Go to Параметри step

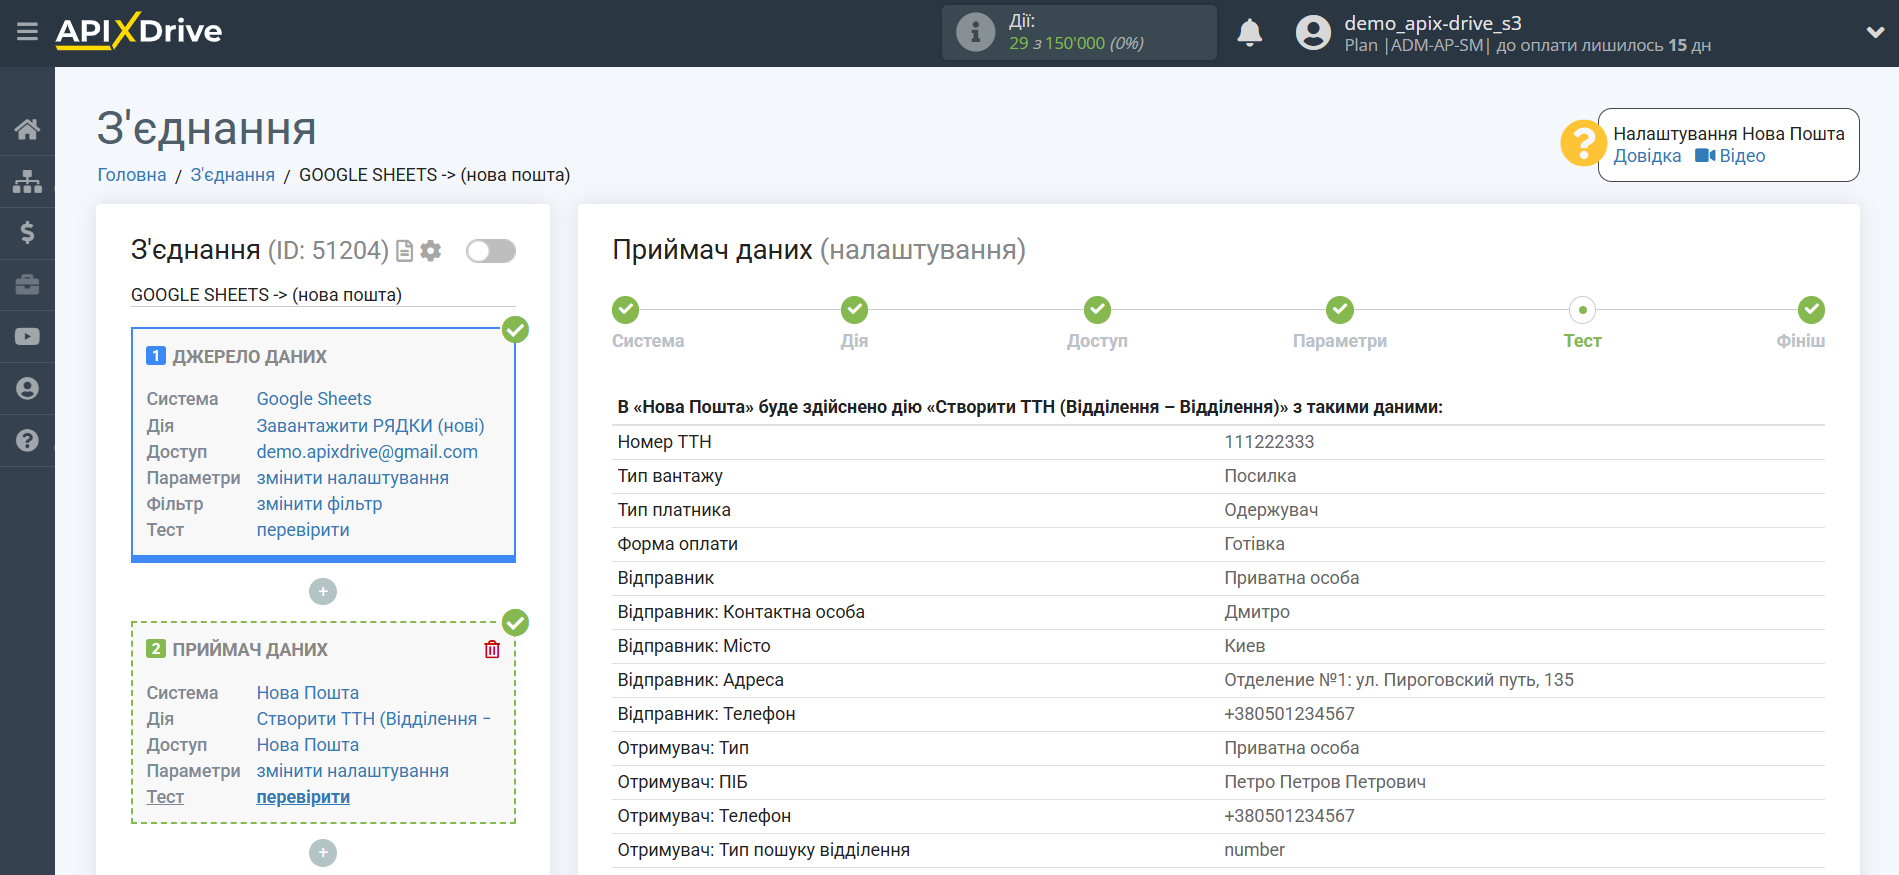(1340, 310)
